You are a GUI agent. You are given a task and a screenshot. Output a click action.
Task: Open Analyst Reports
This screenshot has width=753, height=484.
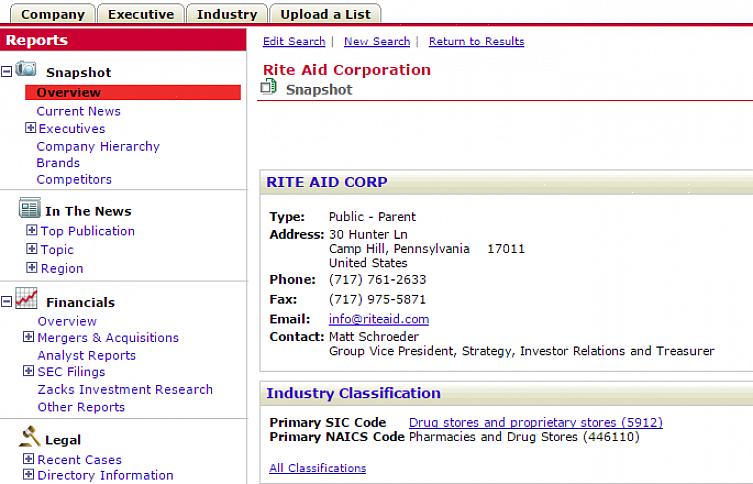click(86, 355)
